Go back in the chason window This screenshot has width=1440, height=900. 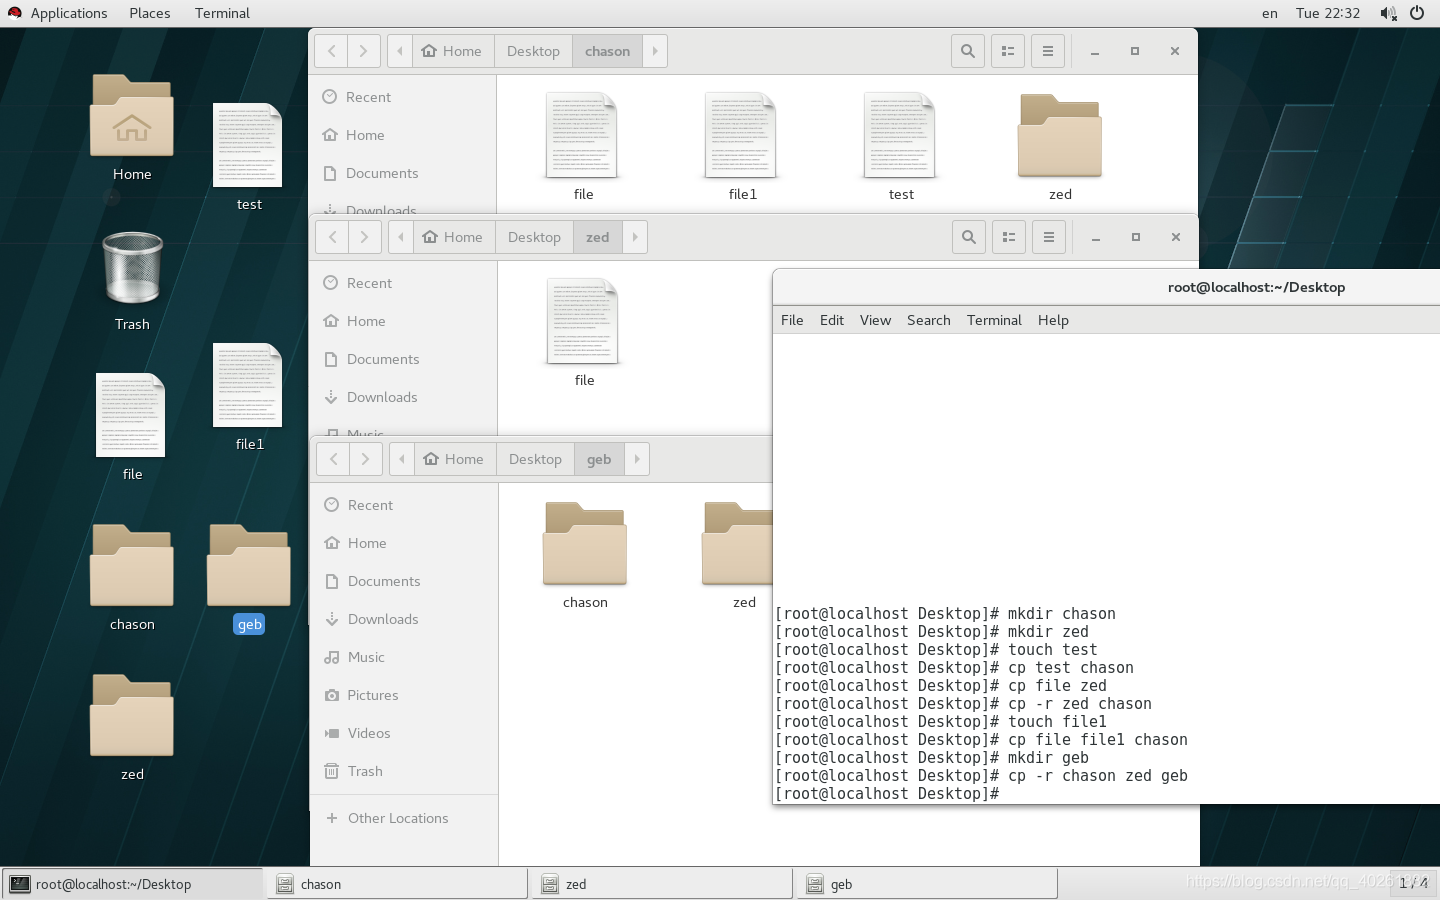pos(331,51)
